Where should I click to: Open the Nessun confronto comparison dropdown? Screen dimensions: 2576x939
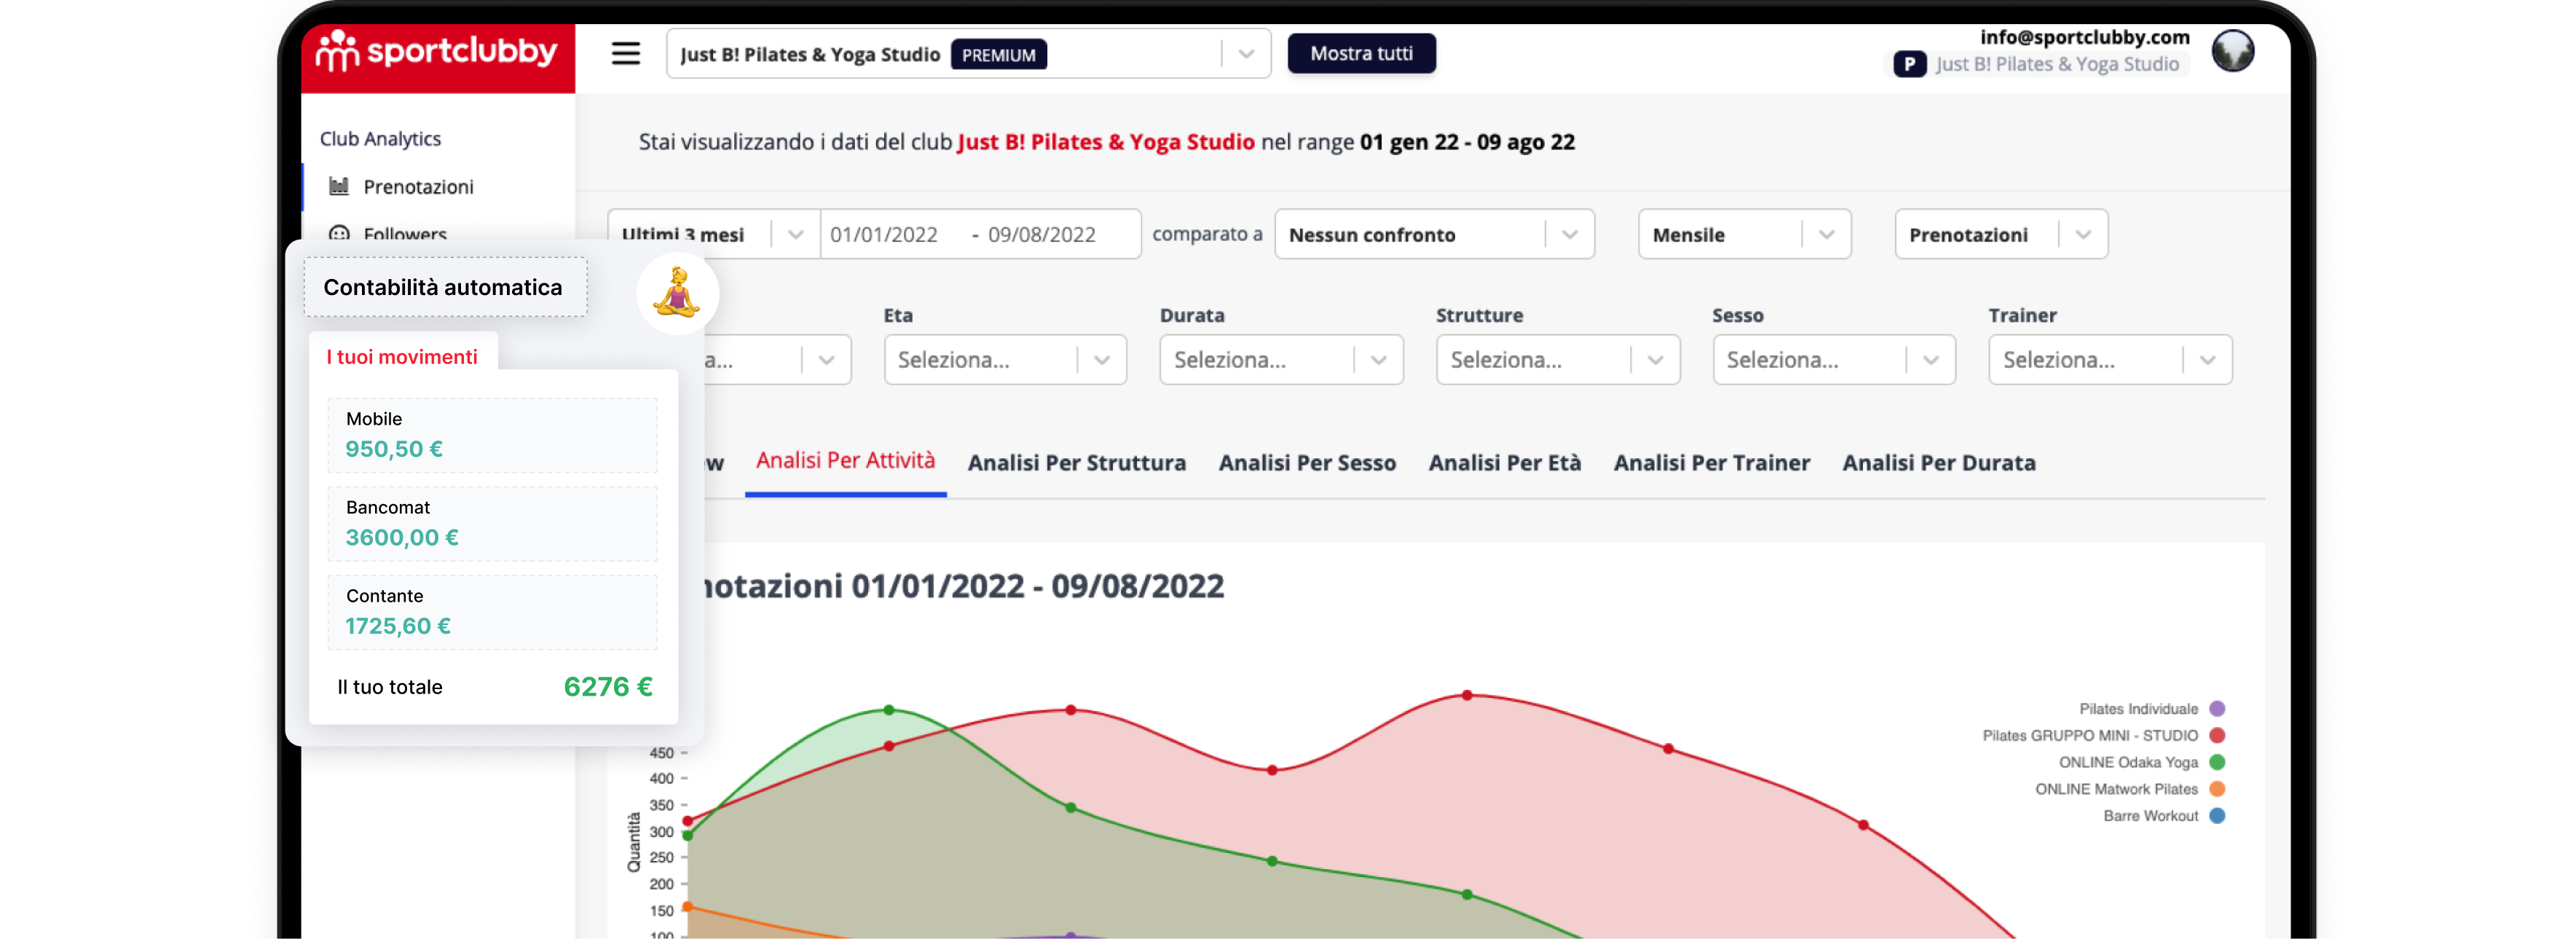point(1434,234)
